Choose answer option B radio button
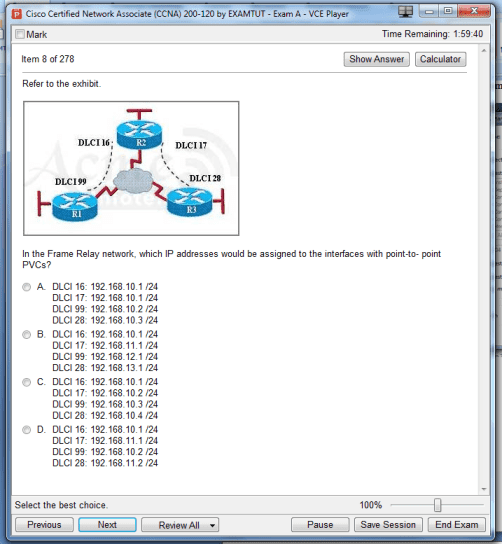Screen dimensions: 502x544 26,335
